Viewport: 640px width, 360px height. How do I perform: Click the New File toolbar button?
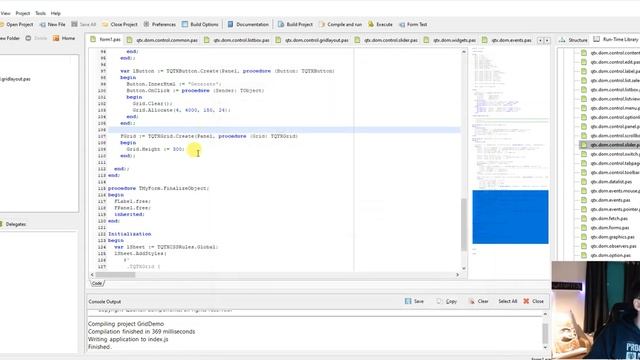tap(52, 24)
